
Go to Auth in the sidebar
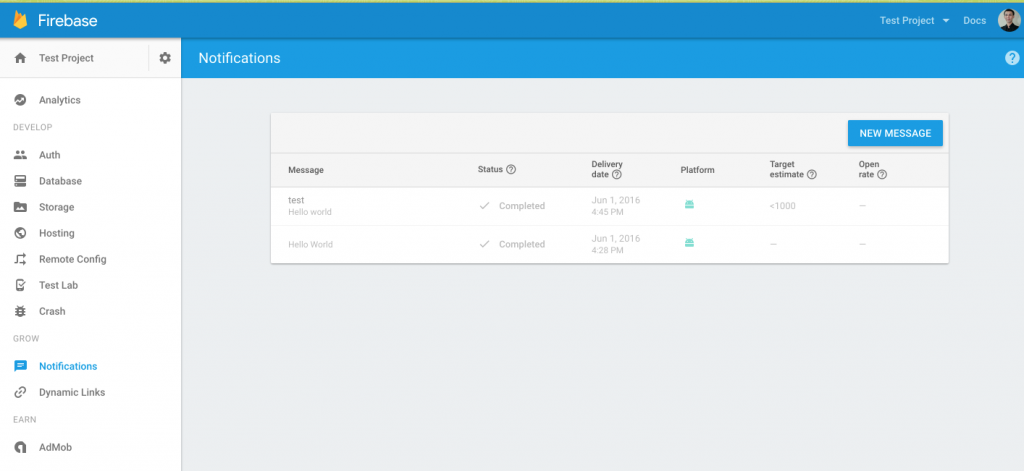(x=49, y=155)
